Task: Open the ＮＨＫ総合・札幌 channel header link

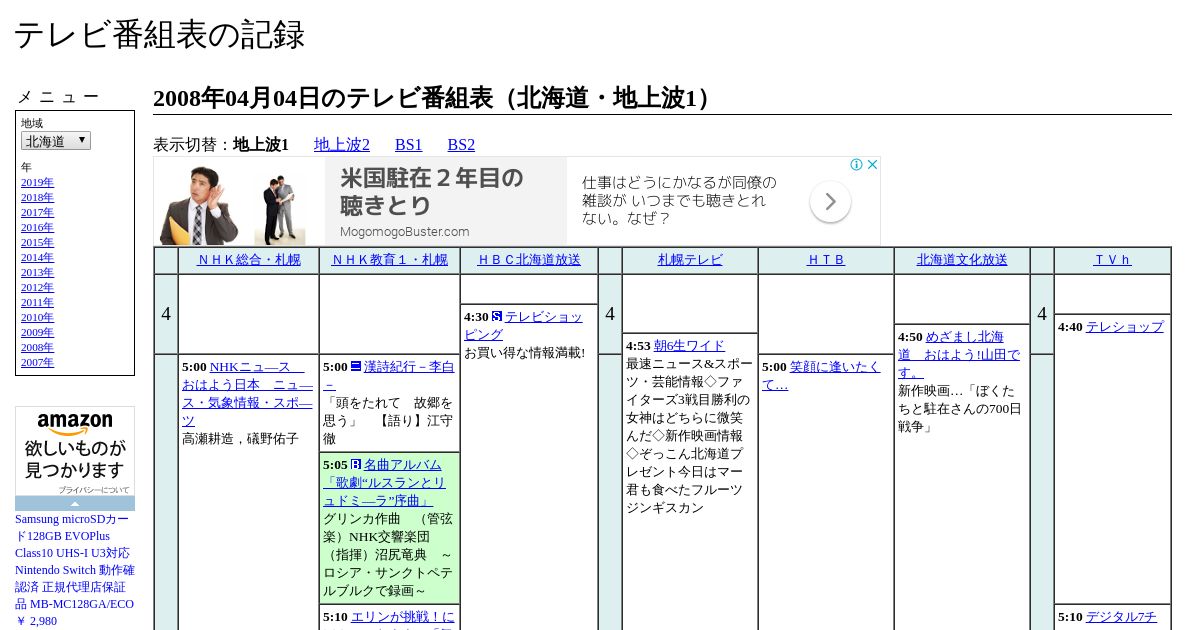Action: tap(248, 260)
